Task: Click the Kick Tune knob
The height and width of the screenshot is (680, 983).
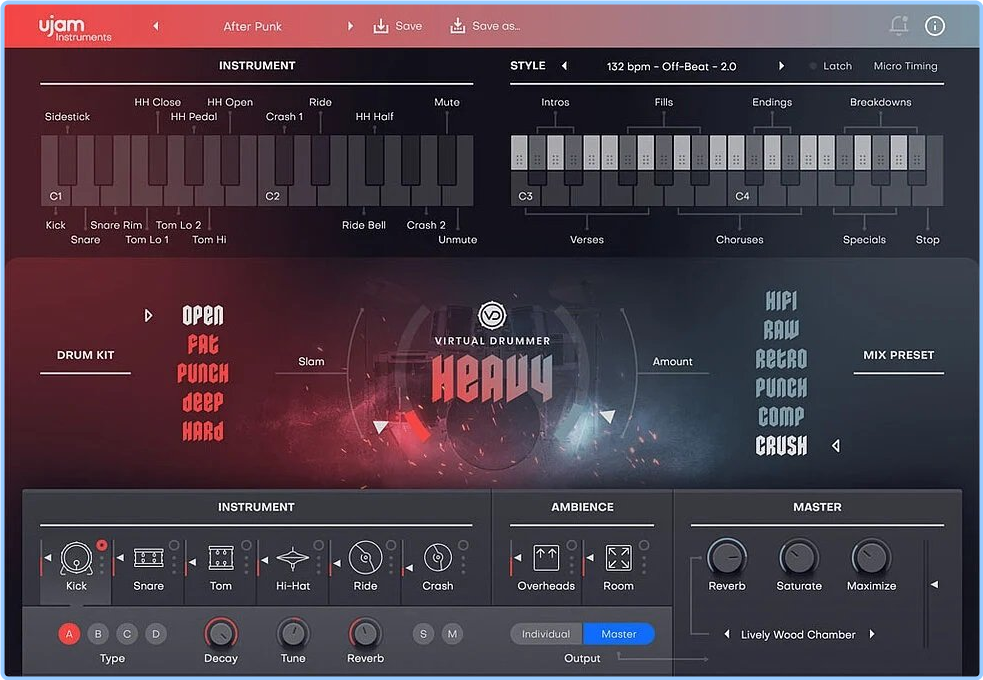Action: (293, 633)
